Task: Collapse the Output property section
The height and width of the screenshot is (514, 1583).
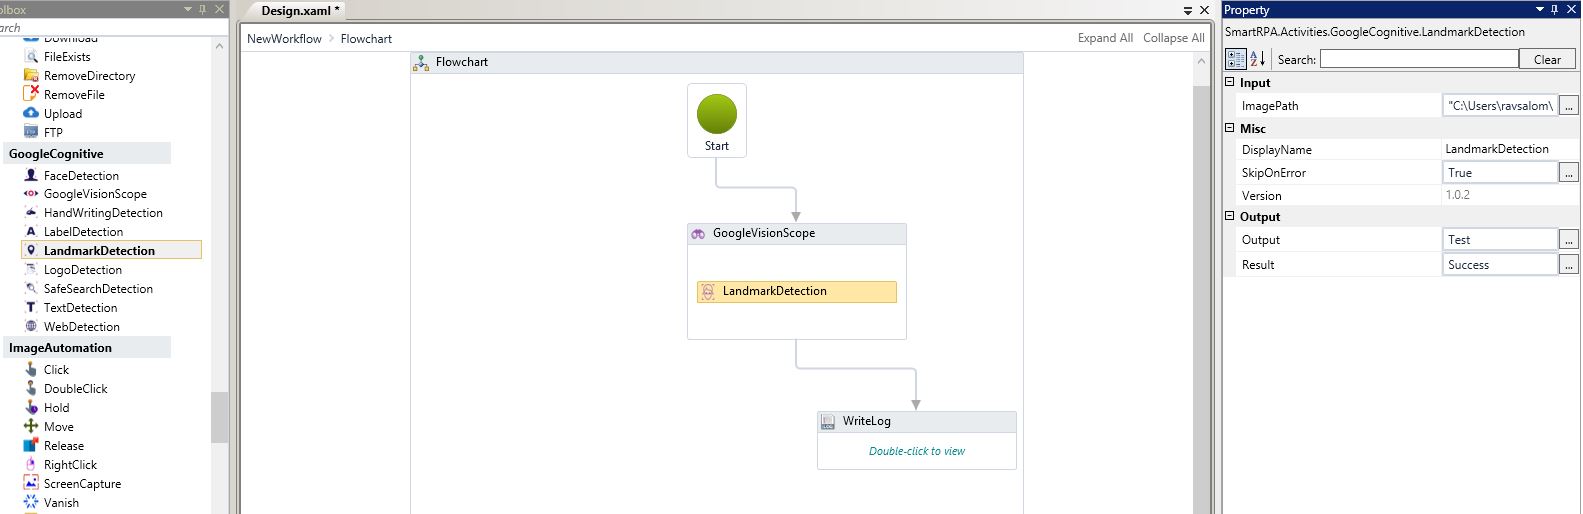Action: [x=1230, y=216]
